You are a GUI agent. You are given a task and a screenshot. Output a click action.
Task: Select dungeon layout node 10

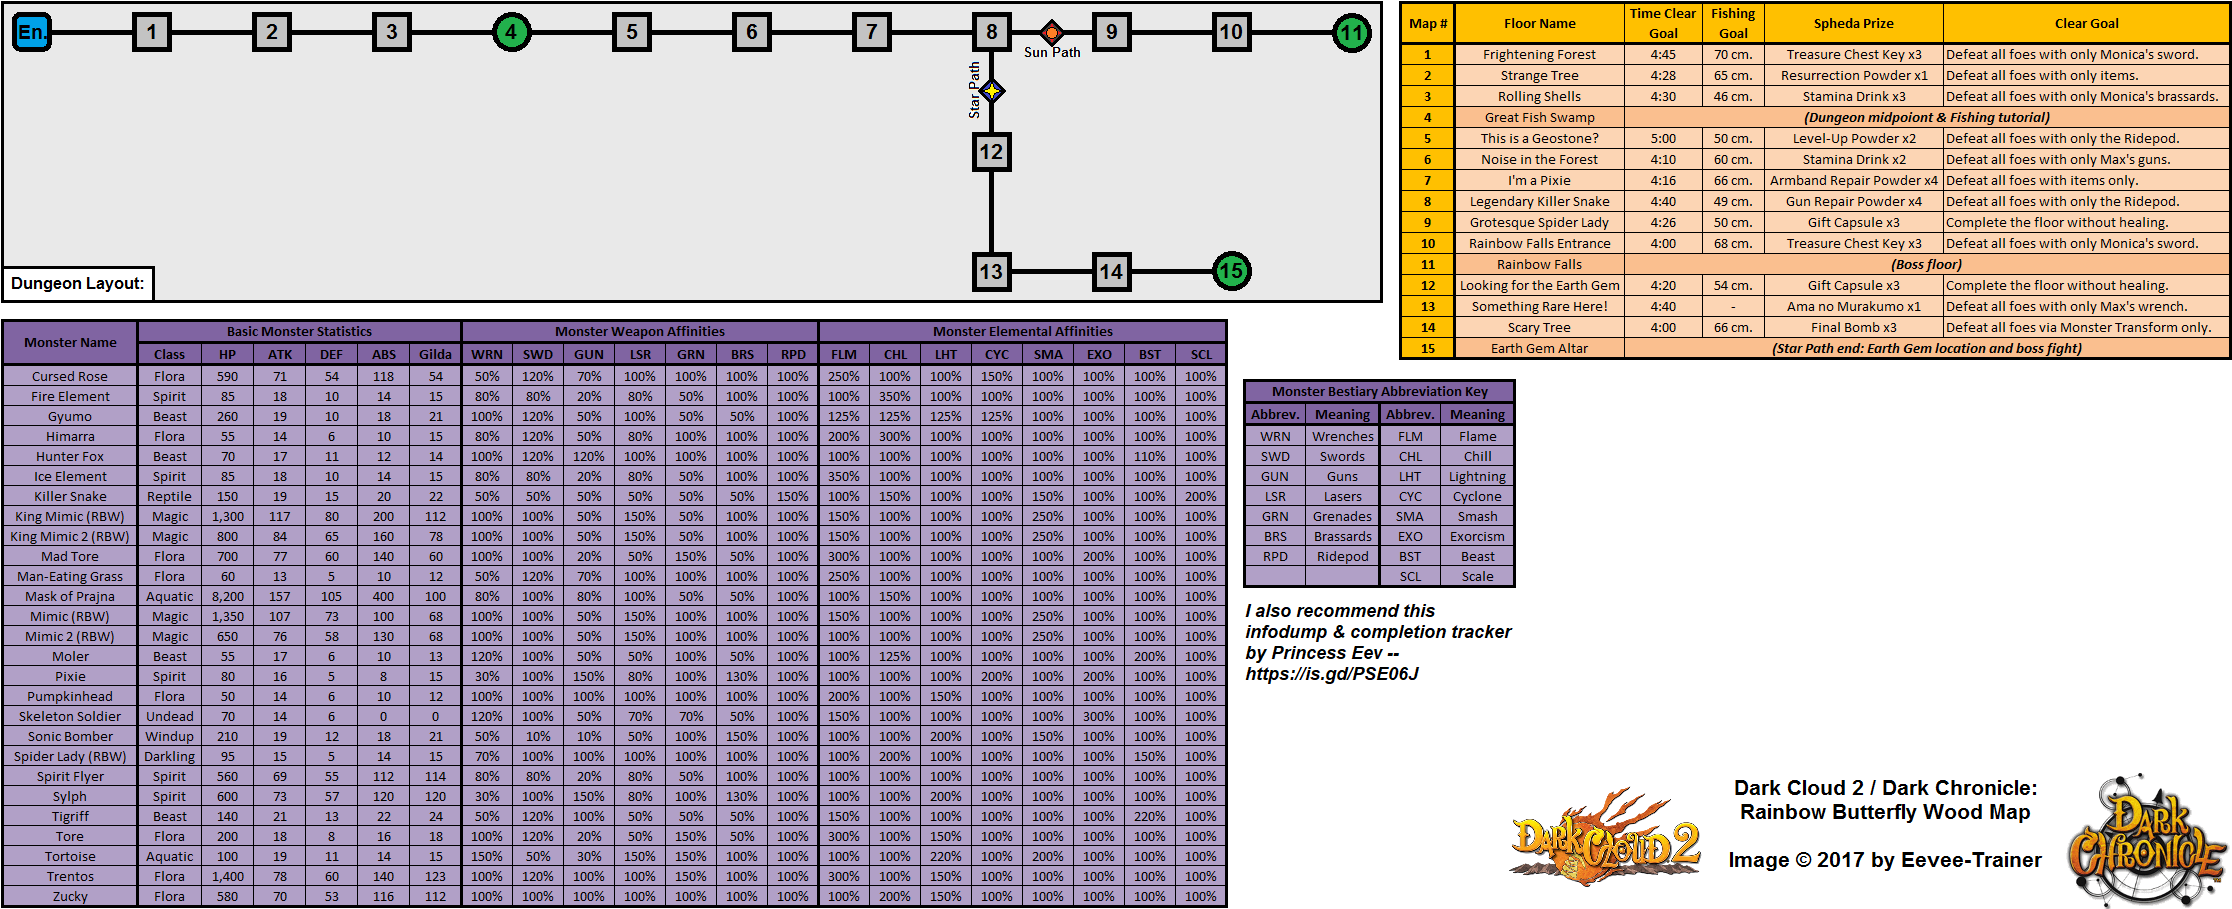[1232, 32]
